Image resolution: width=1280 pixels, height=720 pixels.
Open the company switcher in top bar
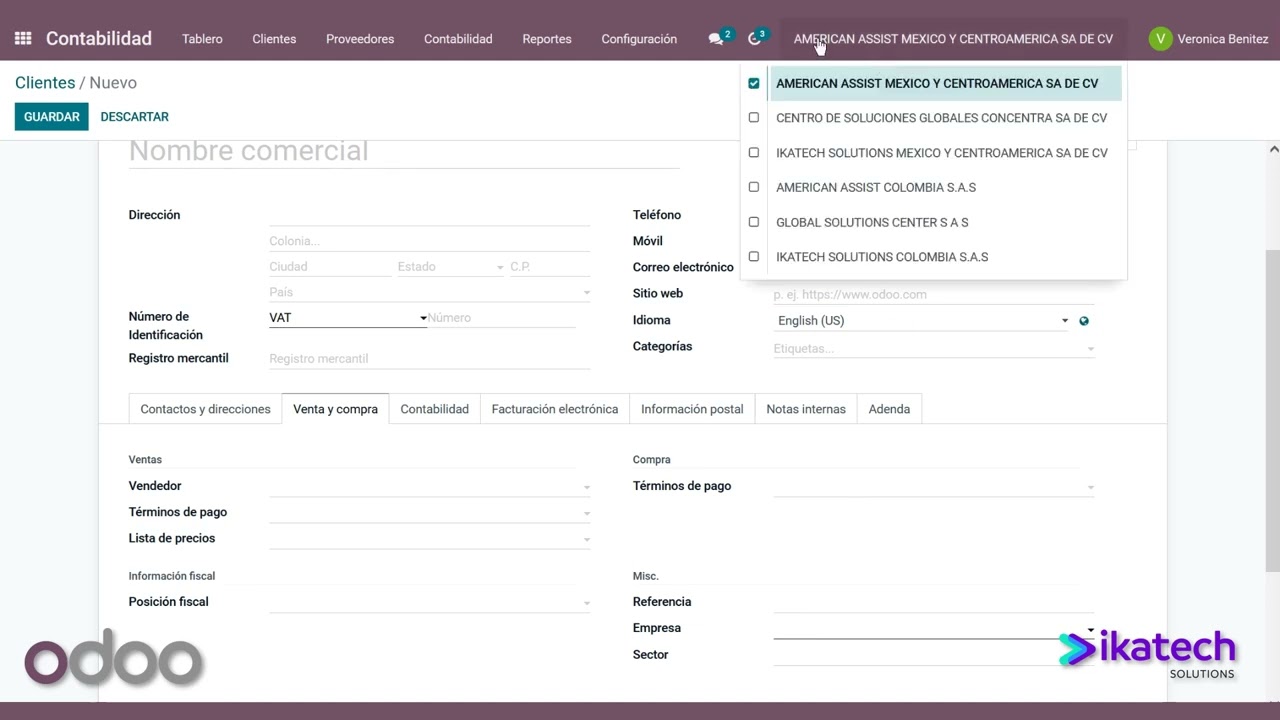point(953,39)
